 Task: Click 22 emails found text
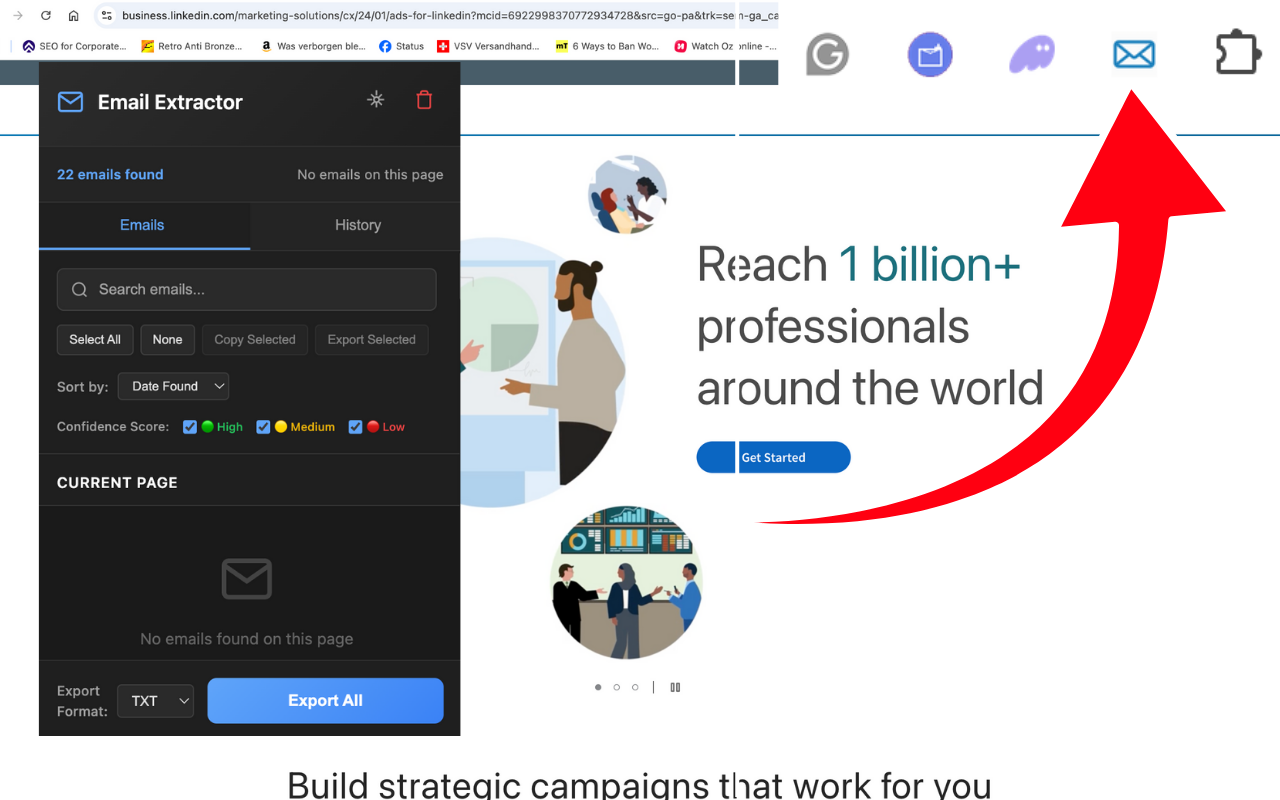[110, 174]
